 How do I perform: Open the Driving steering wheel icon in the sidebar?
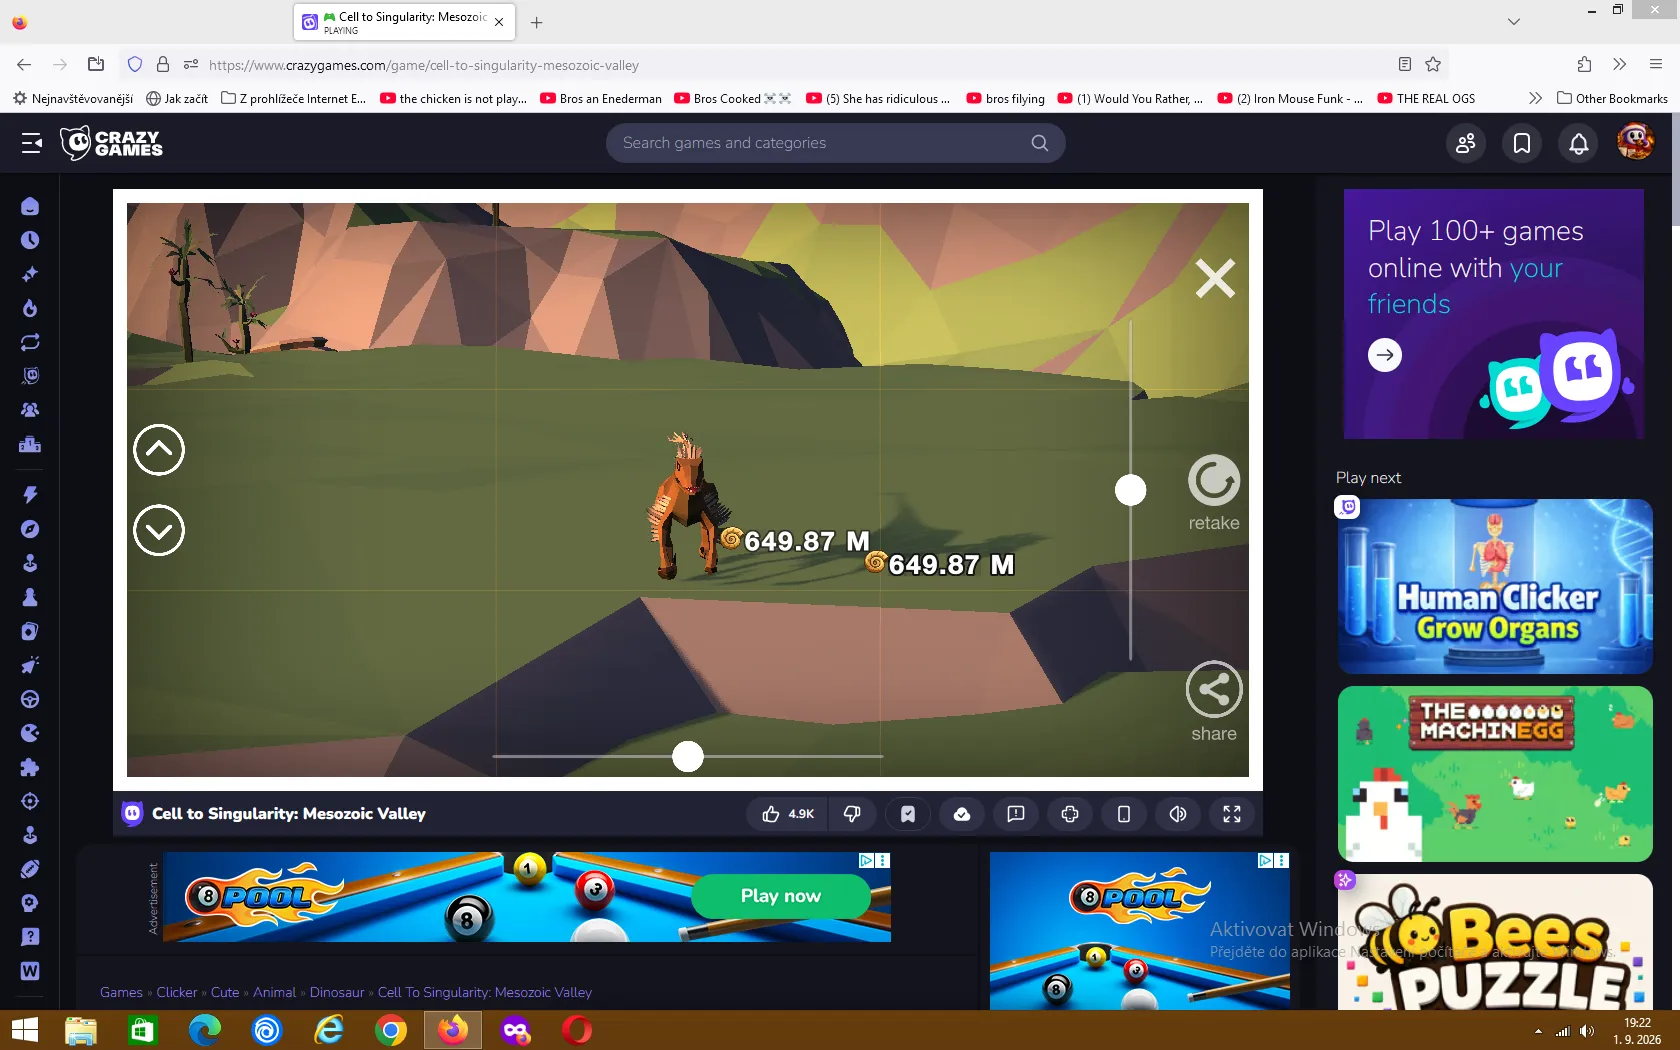point(30,699)
